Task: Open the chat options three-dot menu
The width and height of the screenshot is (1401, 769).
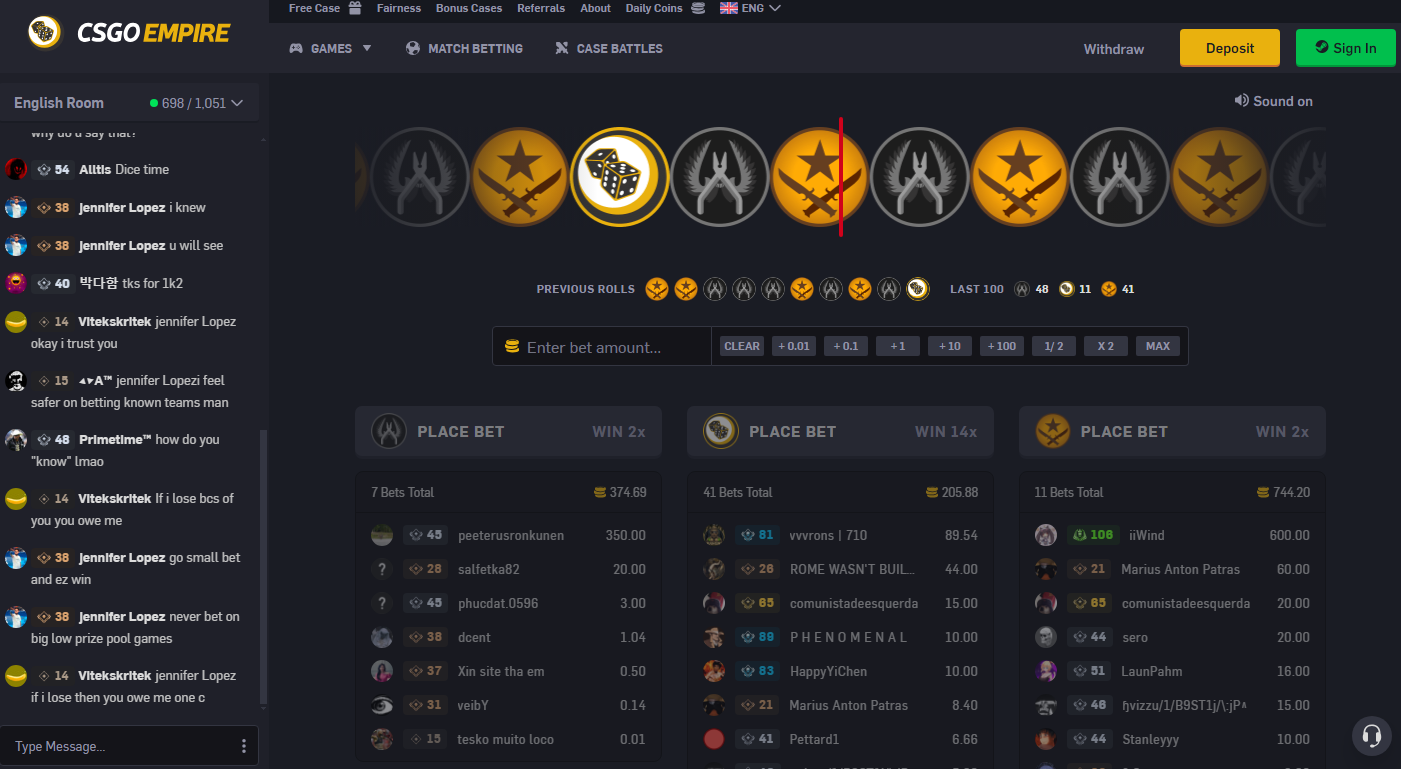Action: coord(244,746)
